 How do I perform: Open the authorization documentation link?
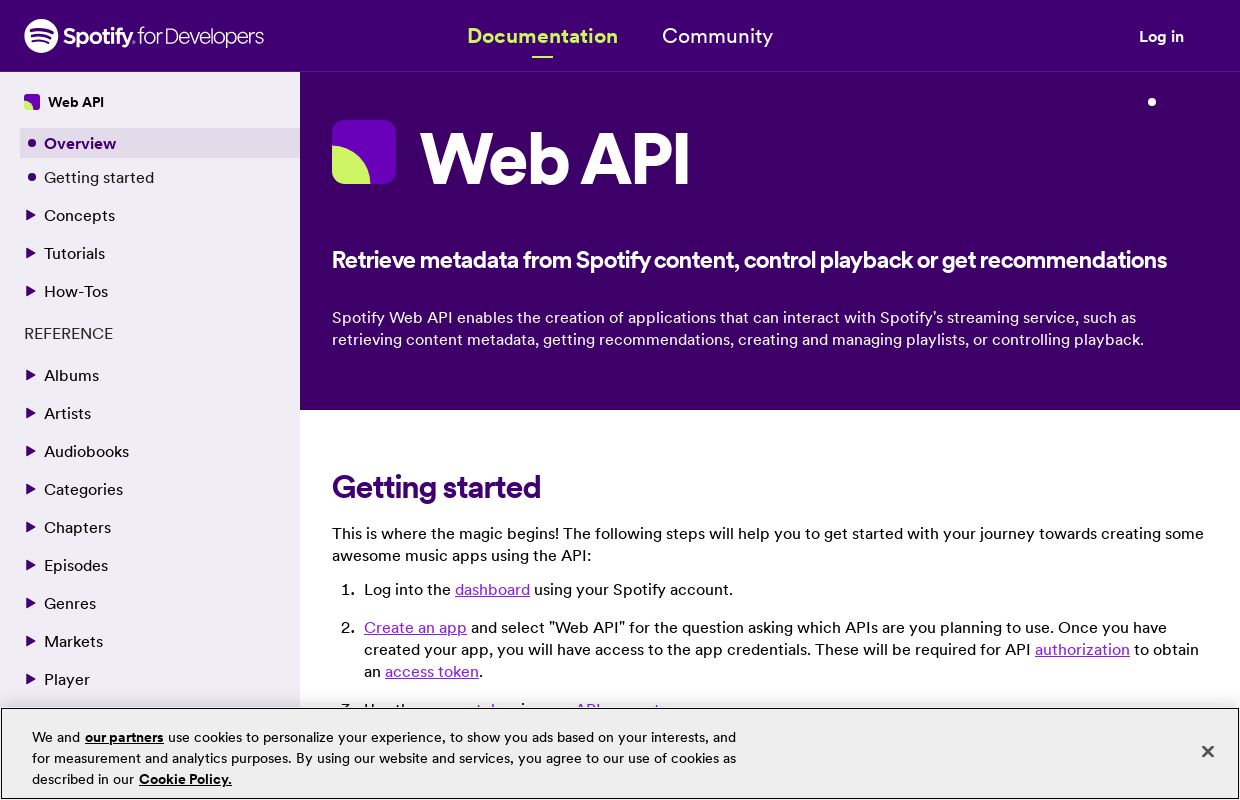pyautogui.click(x=1082, y=649)
